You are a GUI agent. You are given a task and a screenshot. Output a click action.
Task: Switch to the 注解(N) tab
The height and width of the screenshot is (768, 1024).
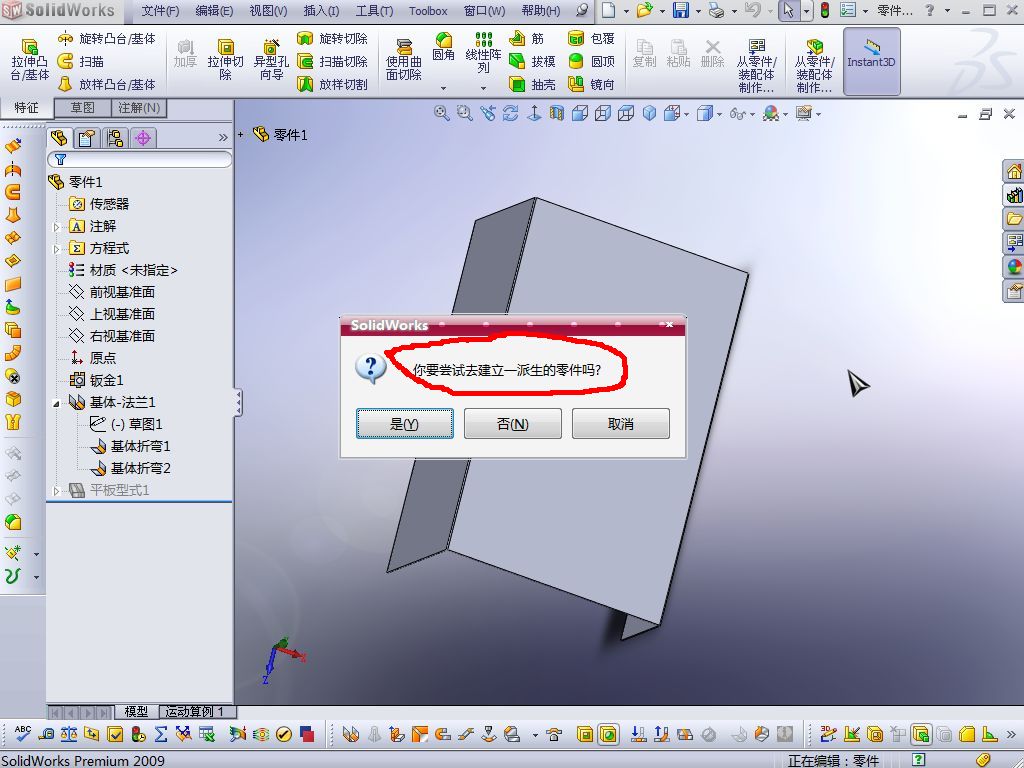coord(139,108)
